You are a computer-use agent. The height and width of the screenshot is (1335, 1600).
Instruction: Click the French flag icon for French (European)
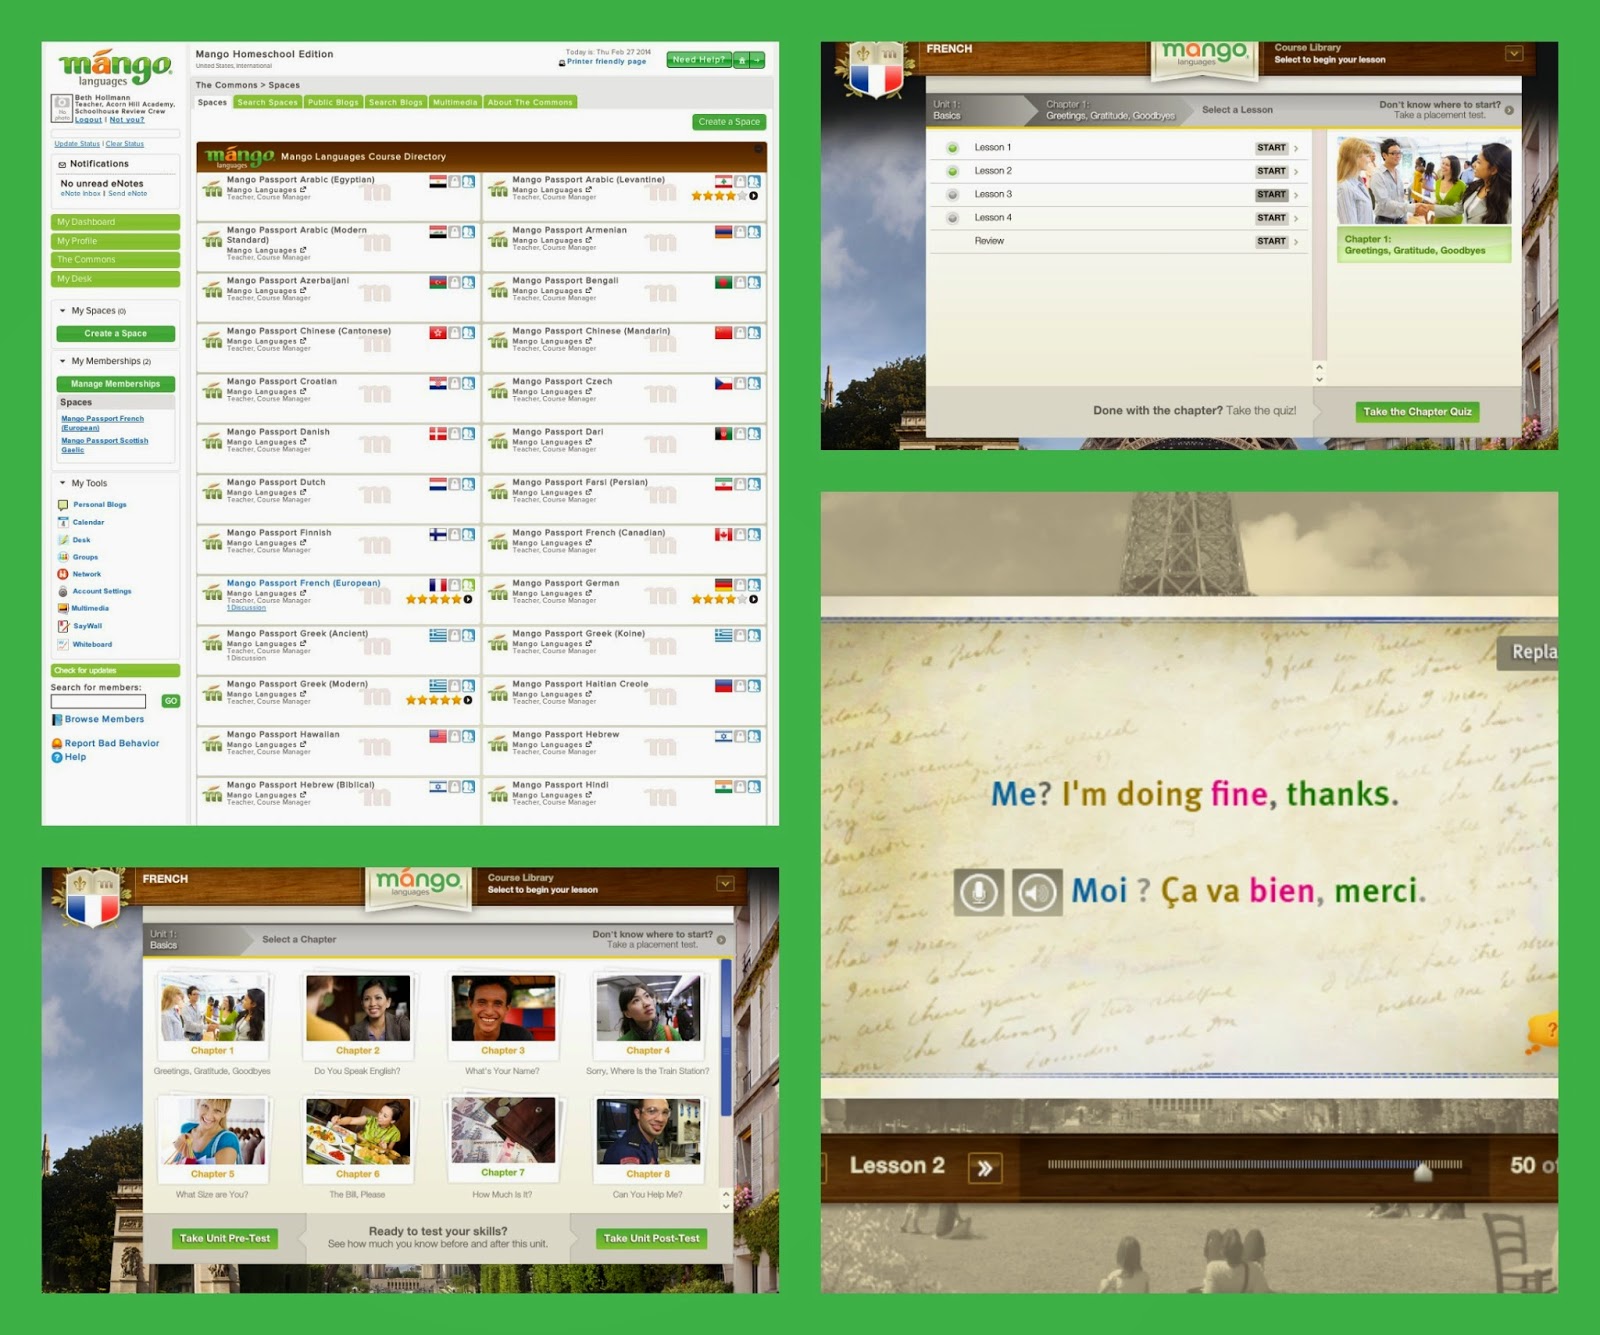(438, 585)
